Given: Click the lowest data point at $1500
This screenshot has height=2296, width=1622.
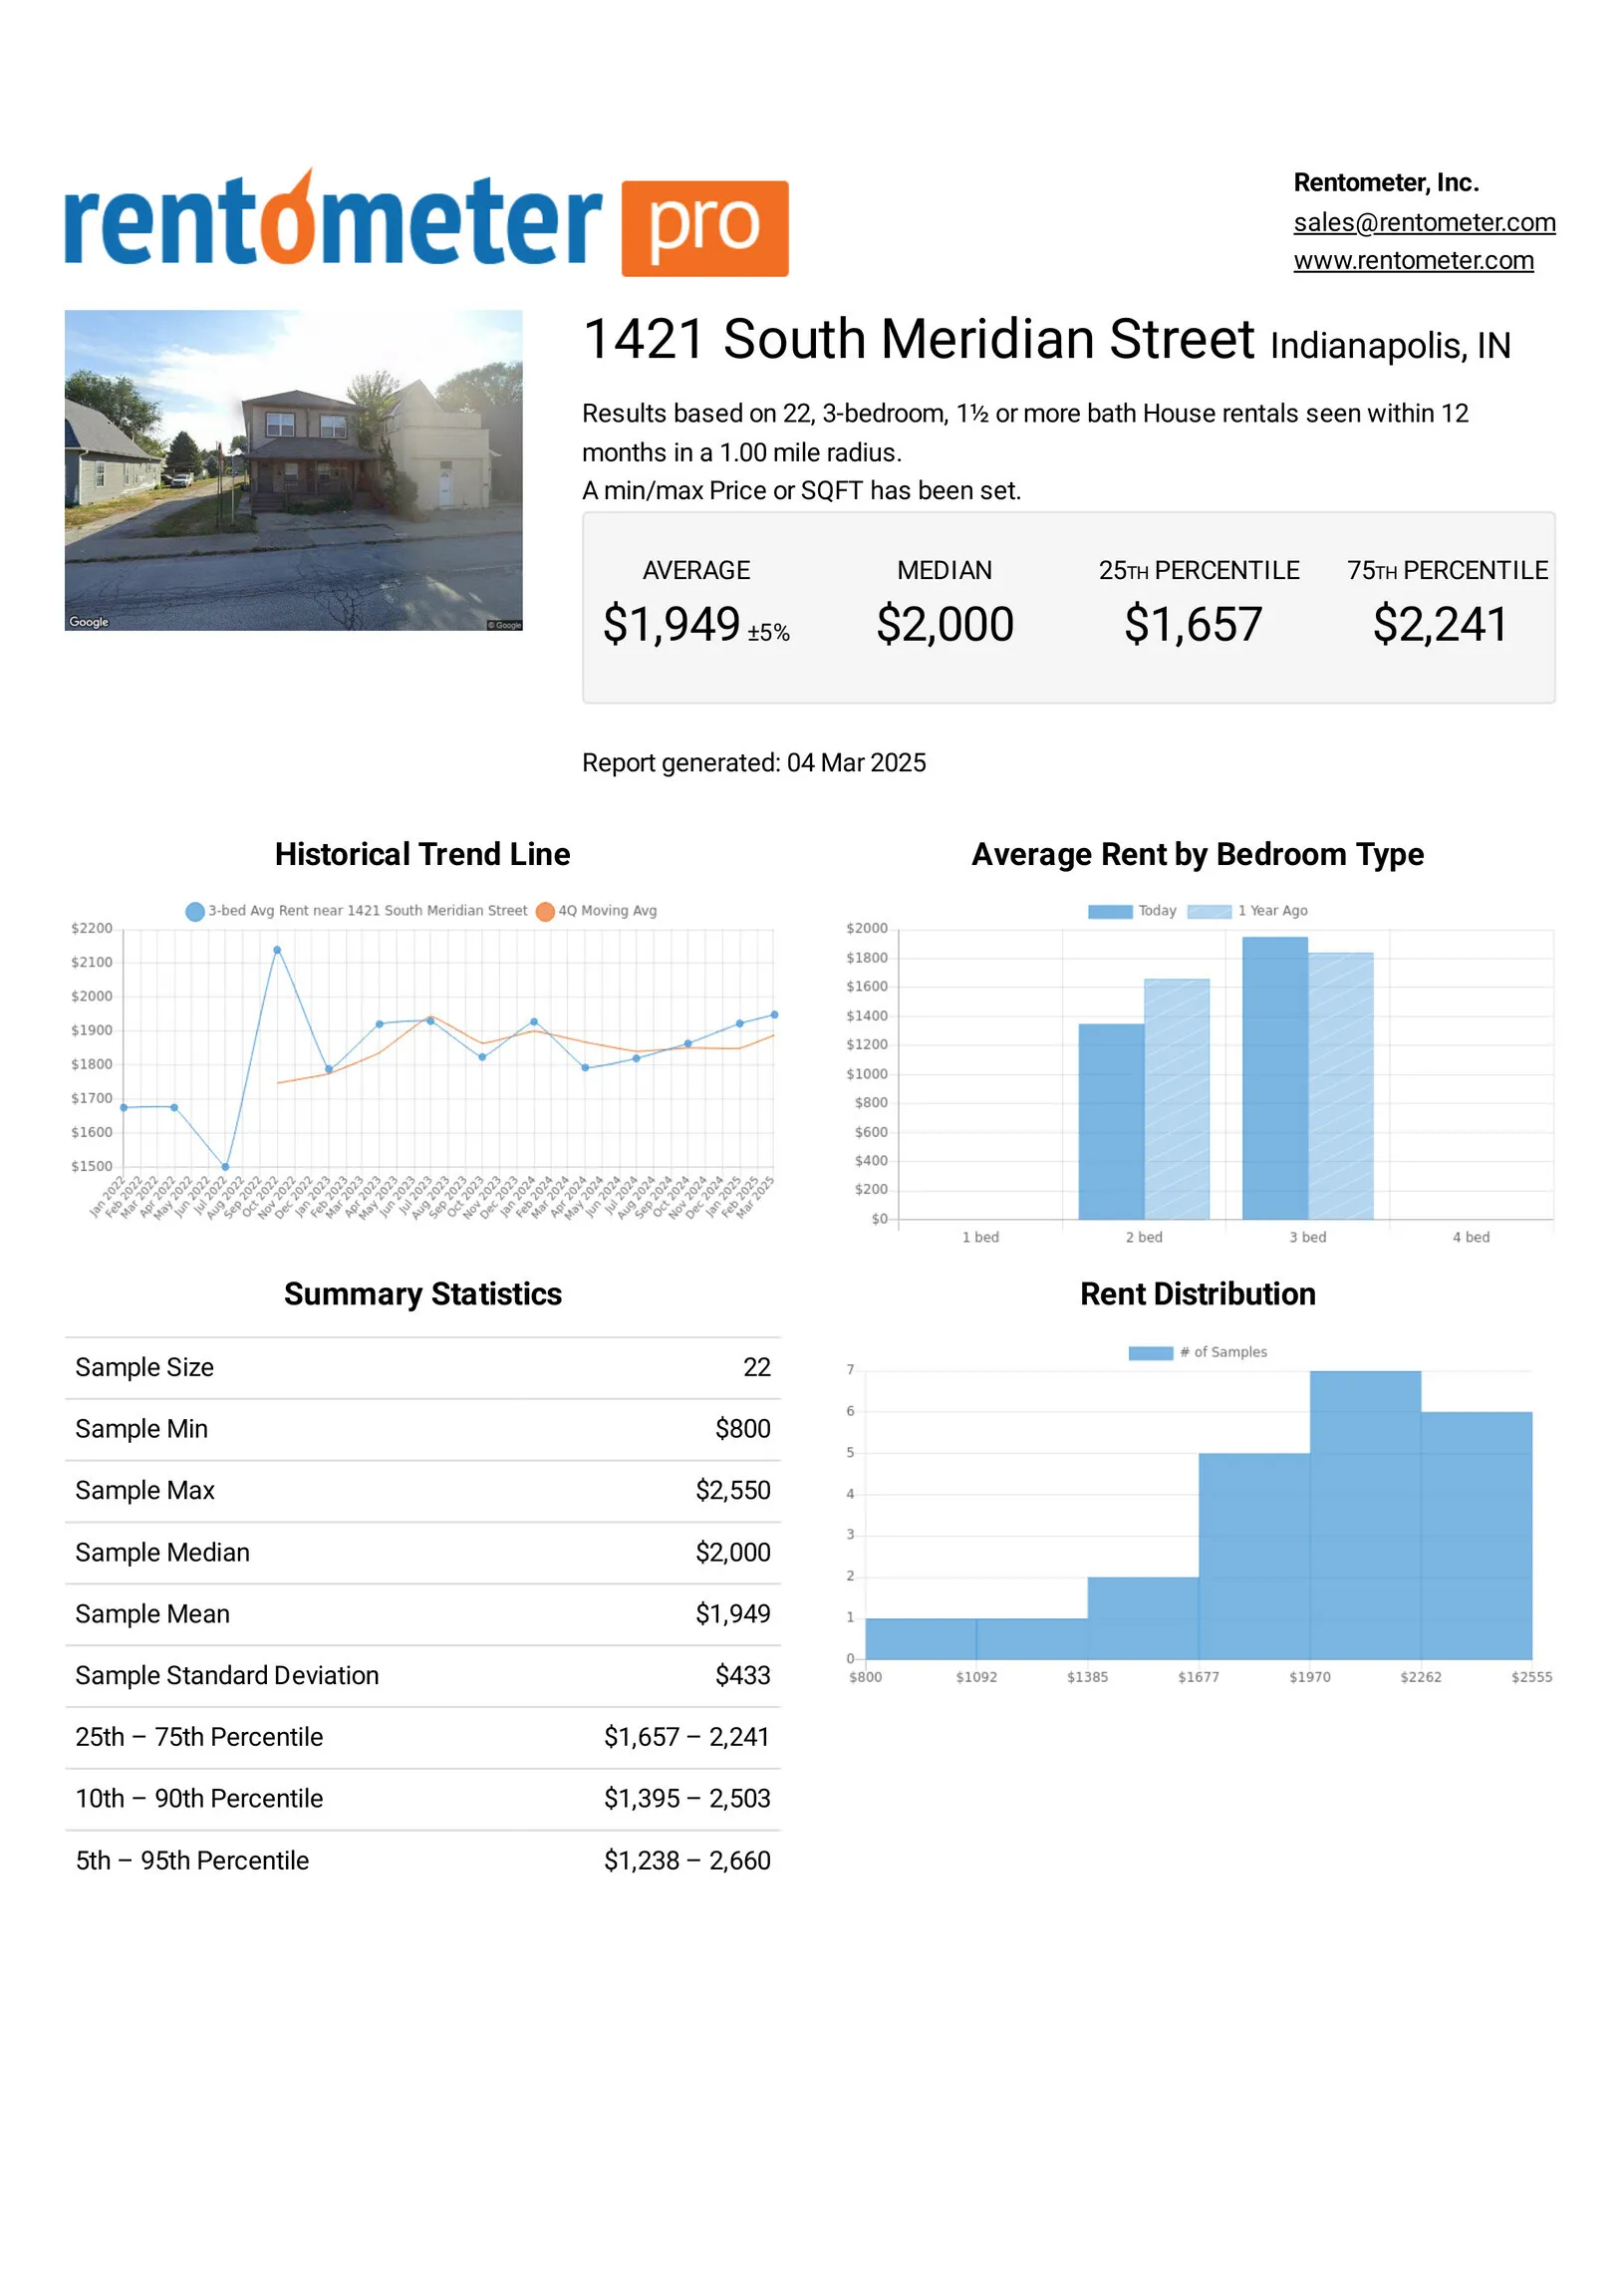Looking at the screenshot, I should (x=225, y=1167).
